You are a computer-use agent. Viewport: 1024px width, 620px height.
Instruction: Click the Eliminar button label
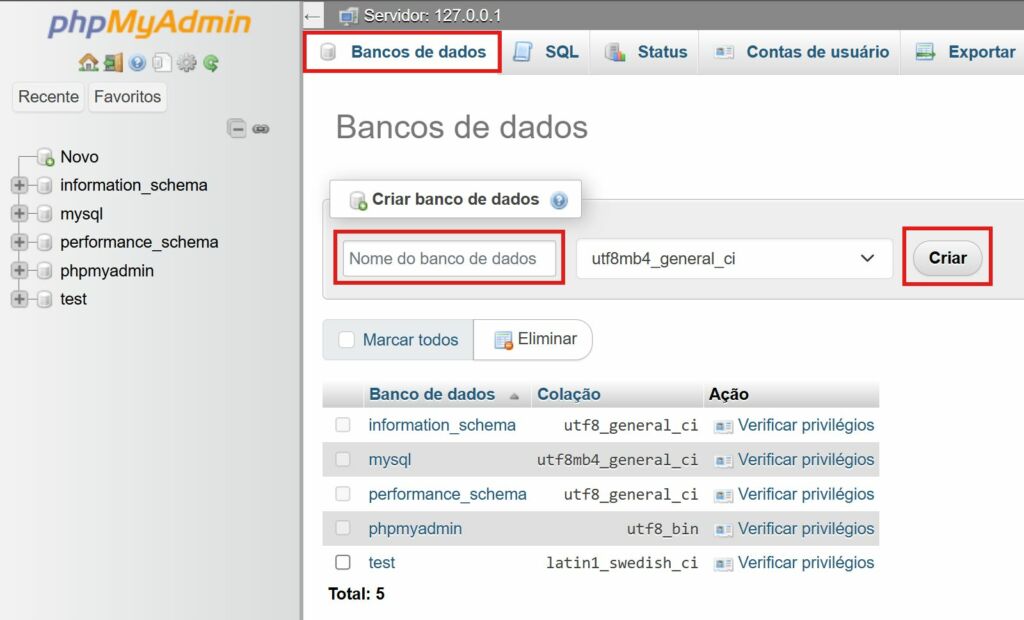[x=547, y=338]
